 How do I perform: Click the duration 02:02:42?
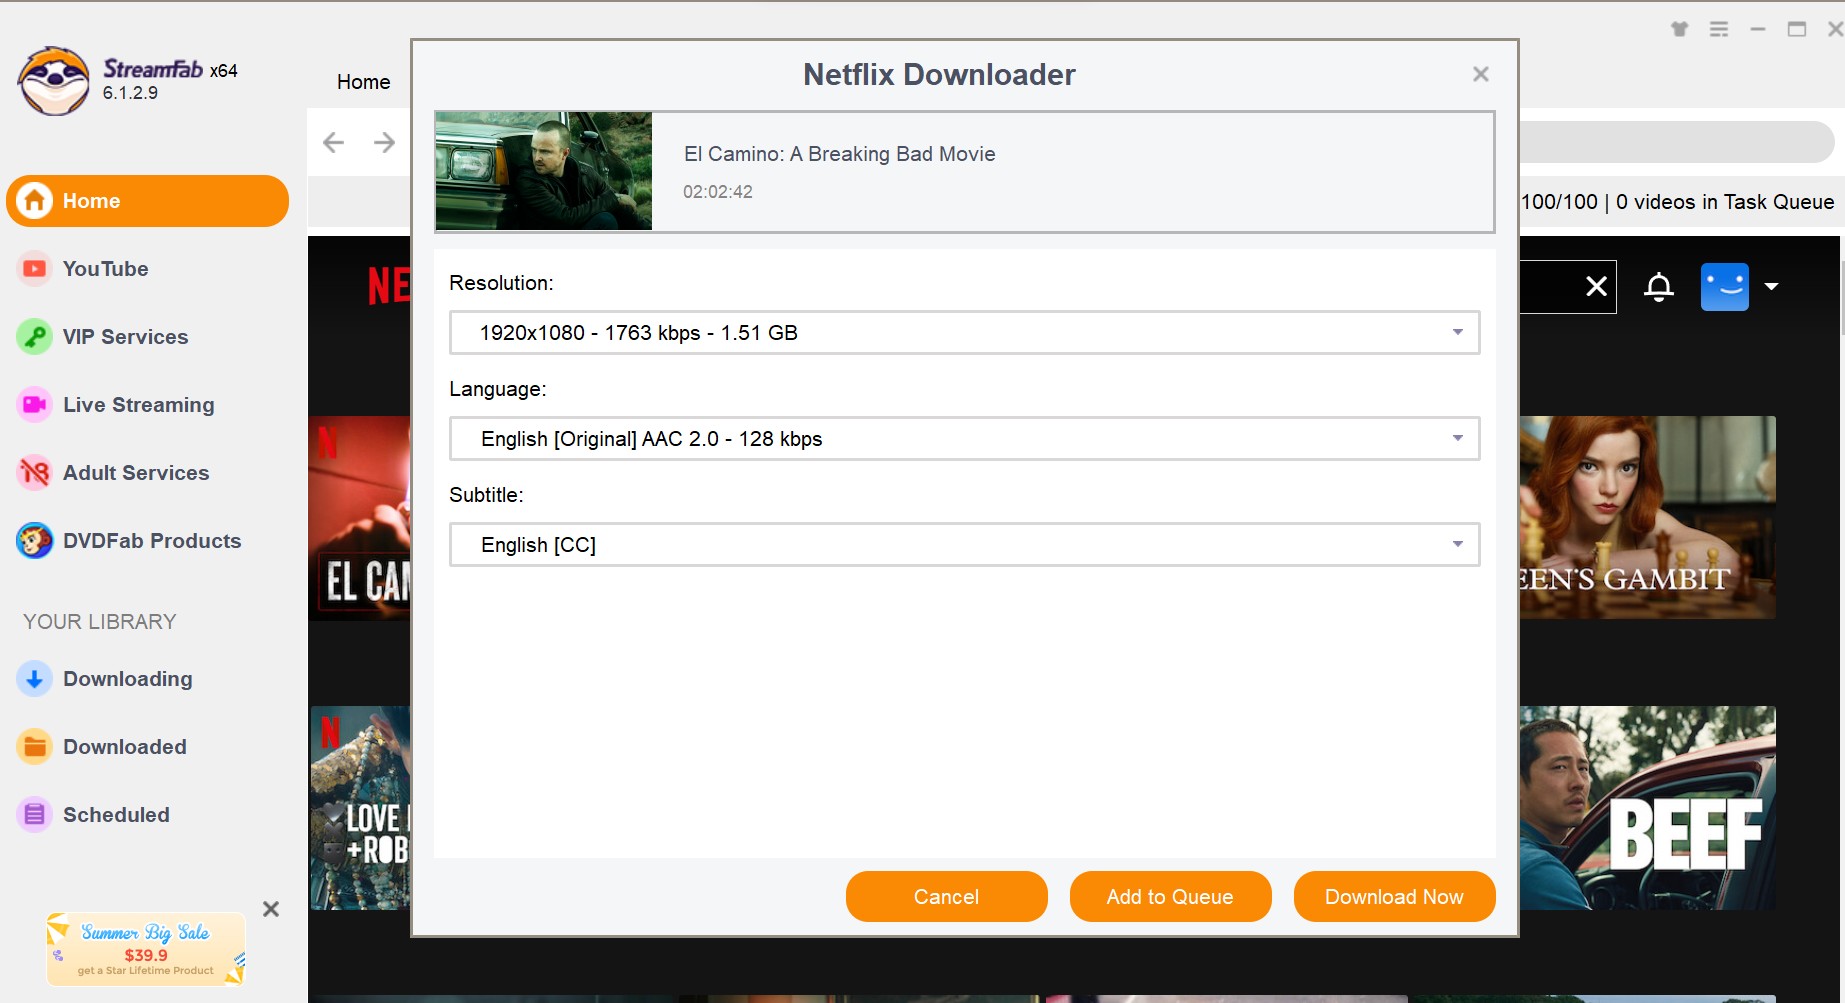pos(717,192)
